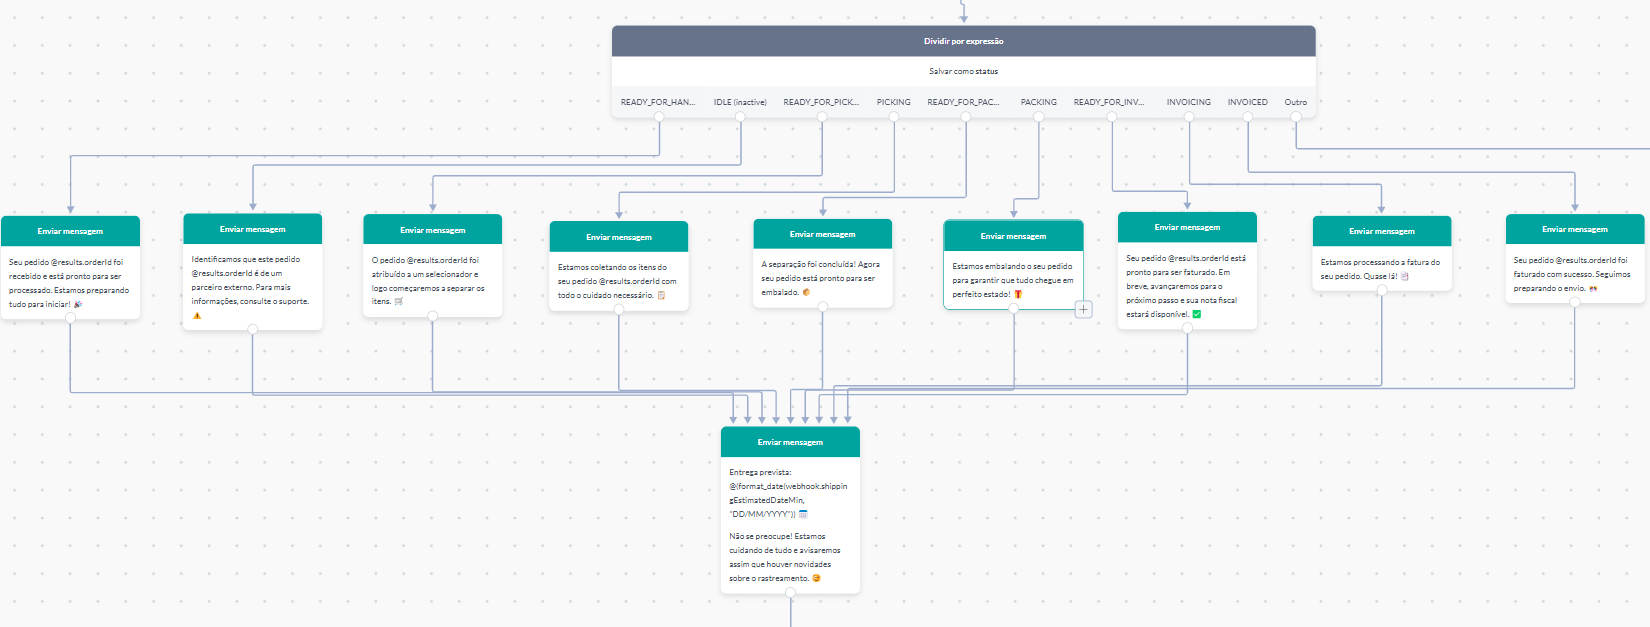Click exit connector of 'A separação foi concluída' node
Screen dimensions: 1650x627
coord(822,307)
